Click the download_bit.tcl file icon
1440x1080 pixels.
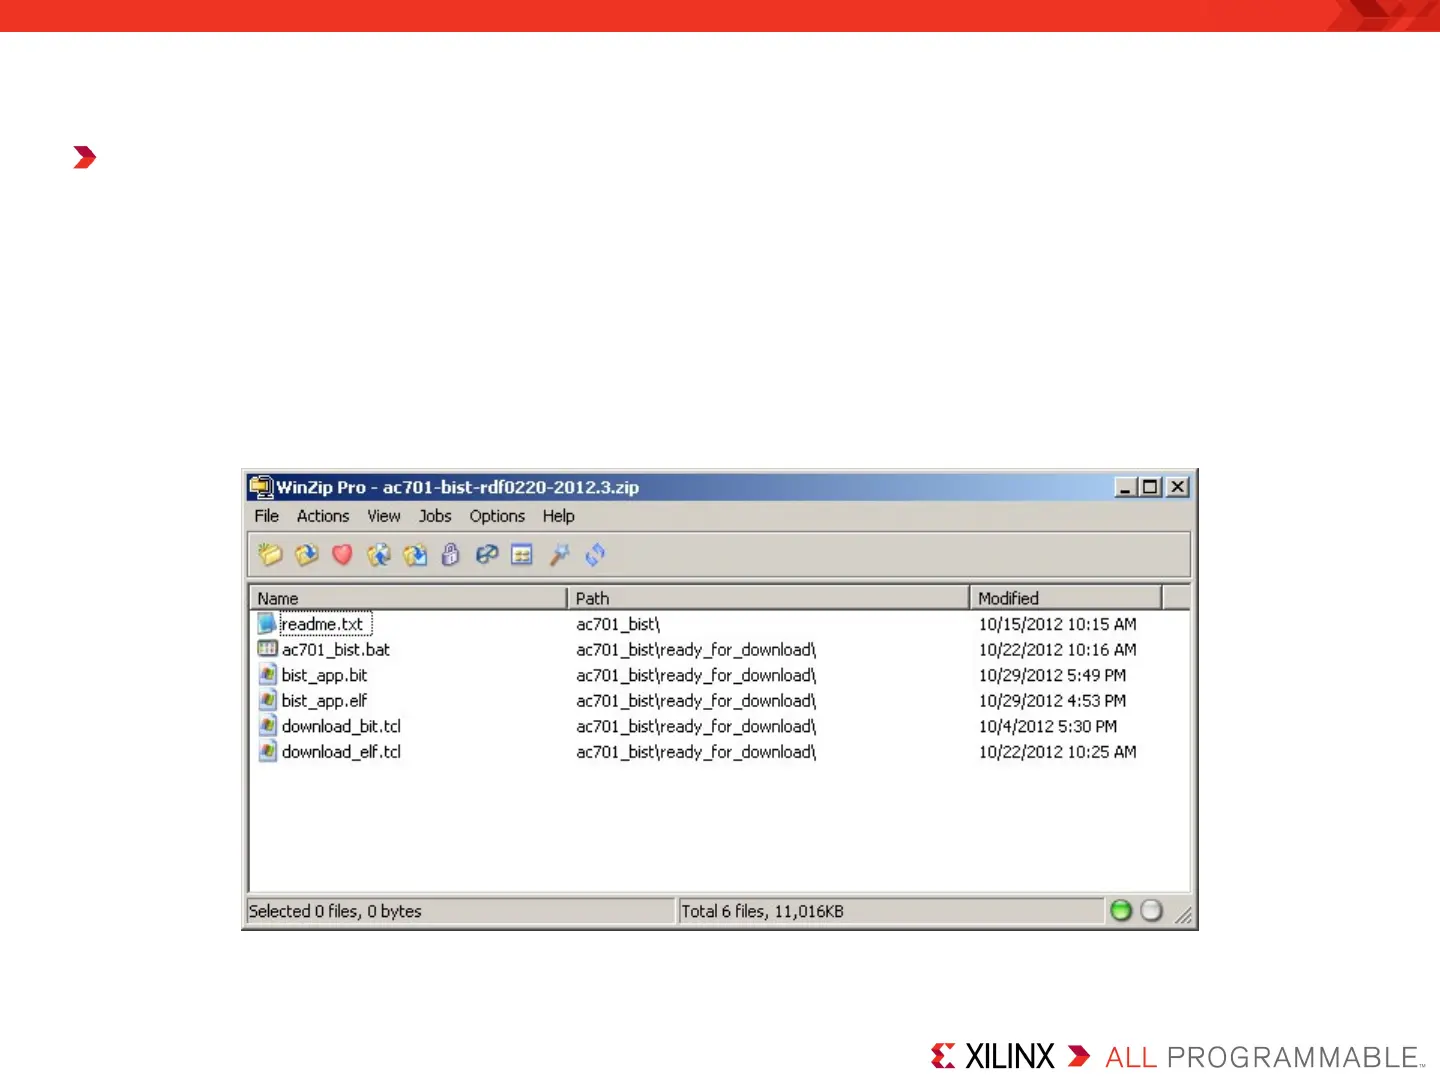pyautogui.click(x=267, y=726)
